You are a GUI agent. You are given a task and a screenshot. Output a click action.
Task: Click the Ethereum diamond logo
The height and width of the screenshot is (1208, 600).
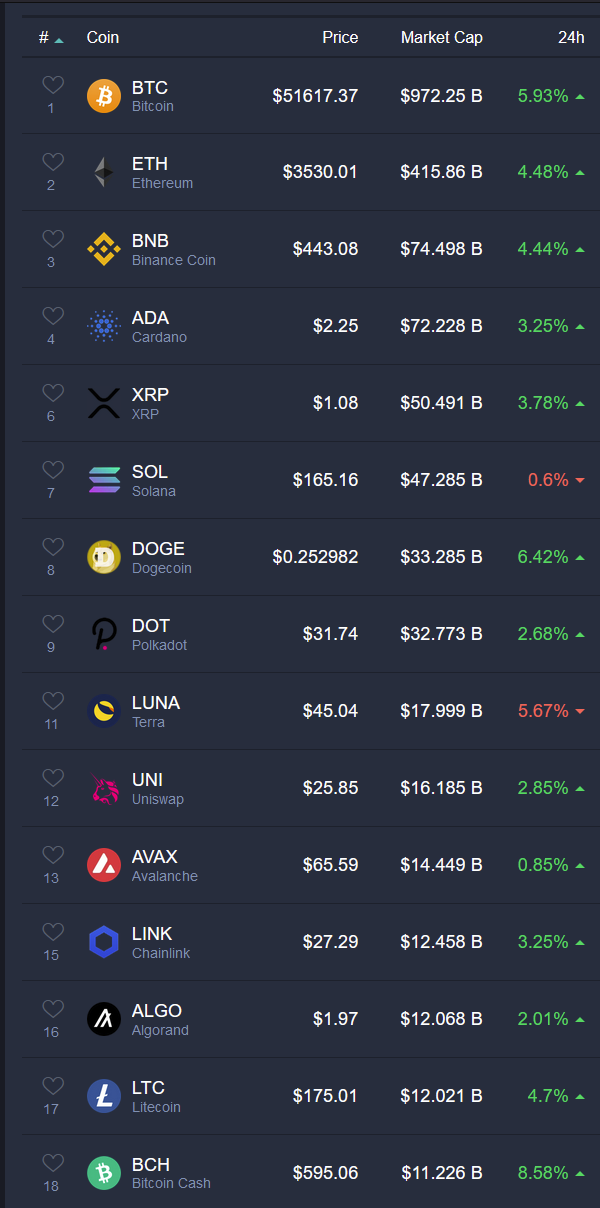104,173
